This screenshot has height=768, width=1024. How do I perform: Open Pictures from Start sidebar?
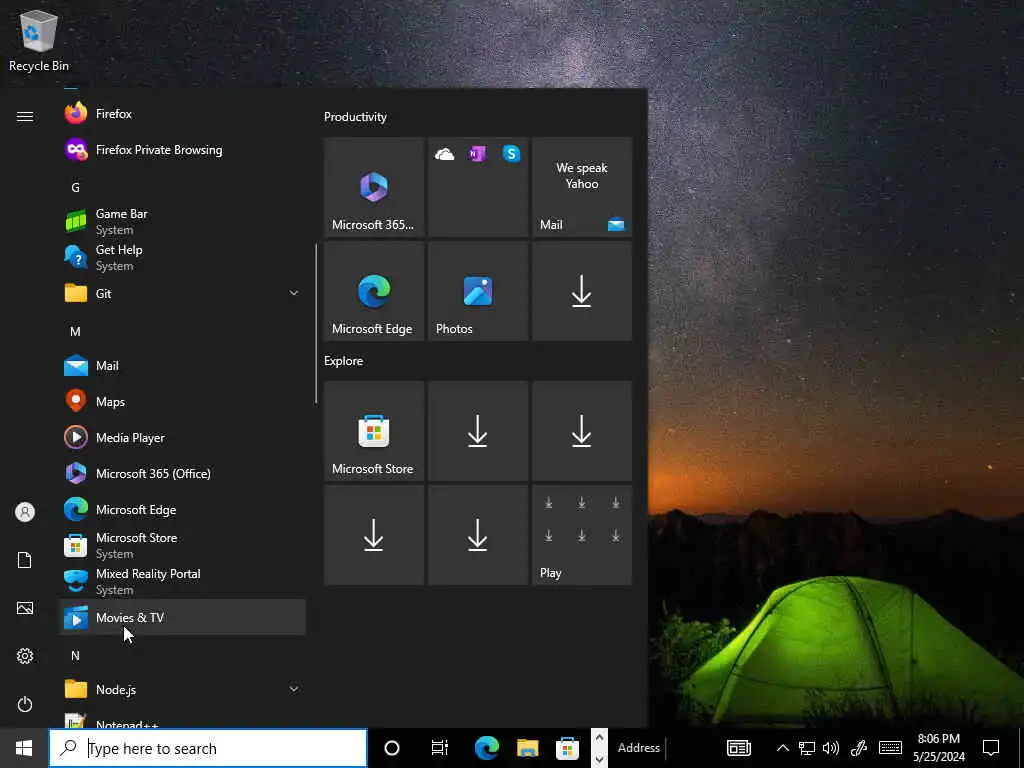click(x=25, y=608)
